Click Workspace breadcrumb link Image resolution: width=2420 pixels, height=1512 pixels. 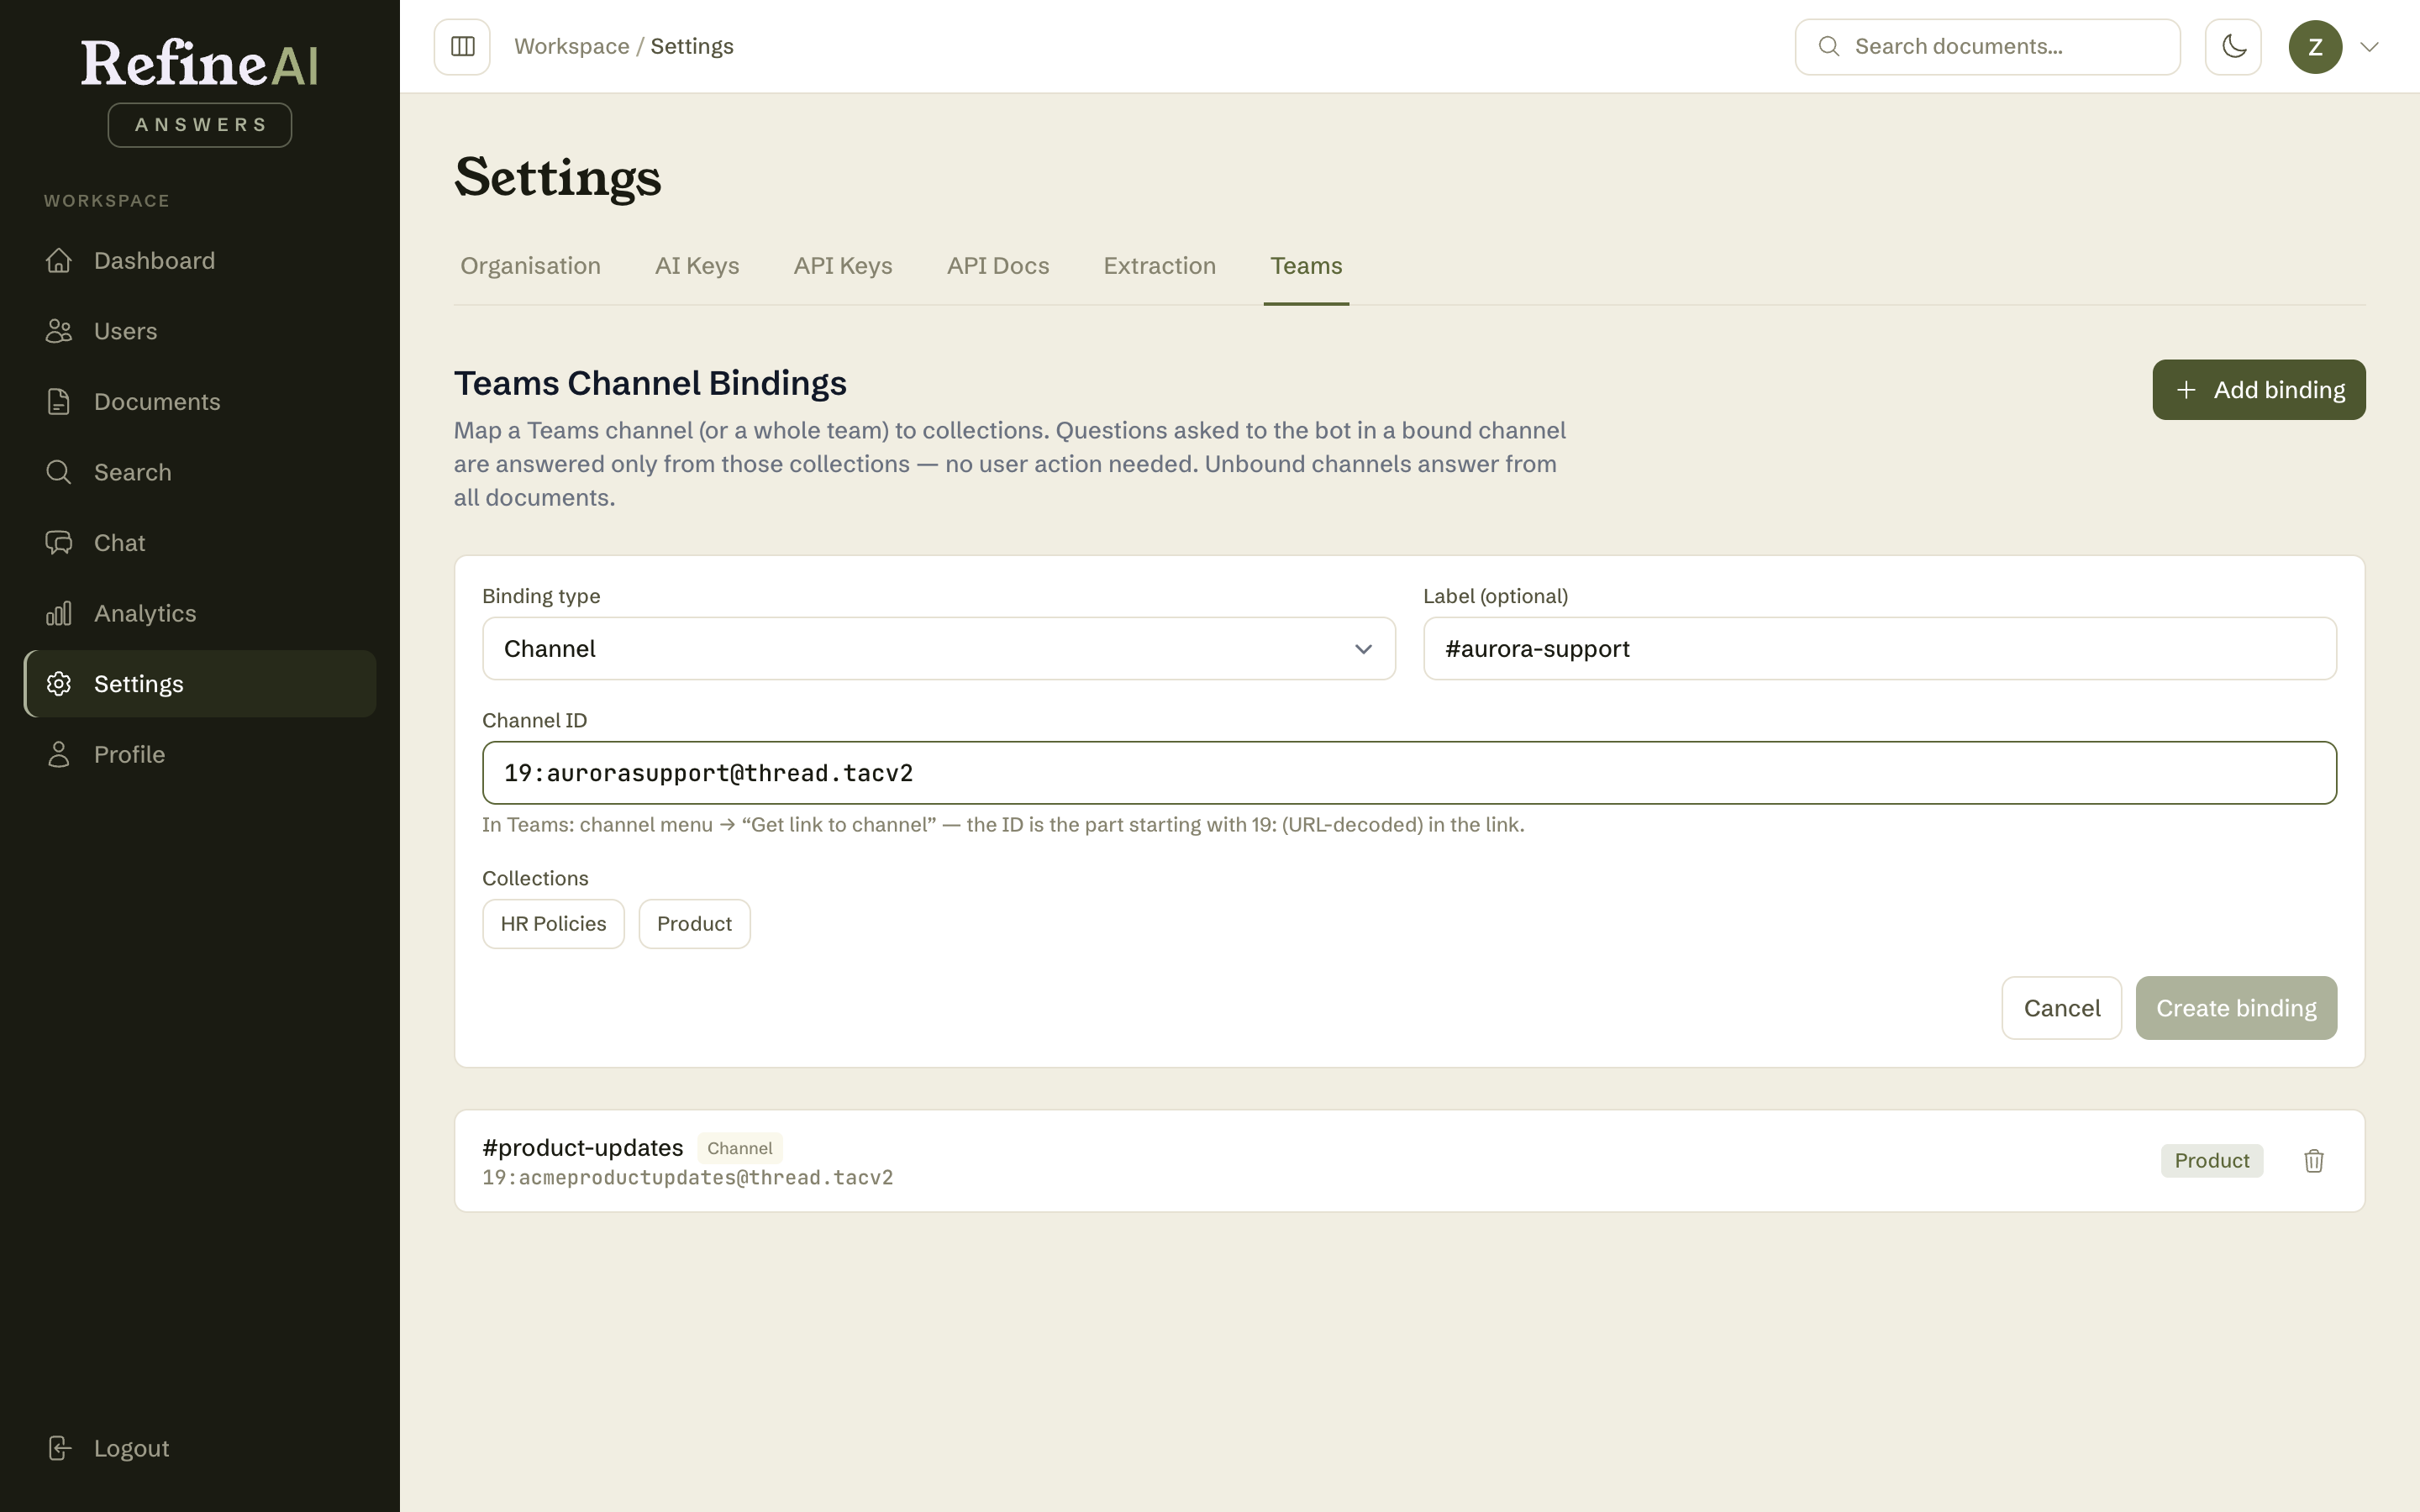click(x=572, y=47)
